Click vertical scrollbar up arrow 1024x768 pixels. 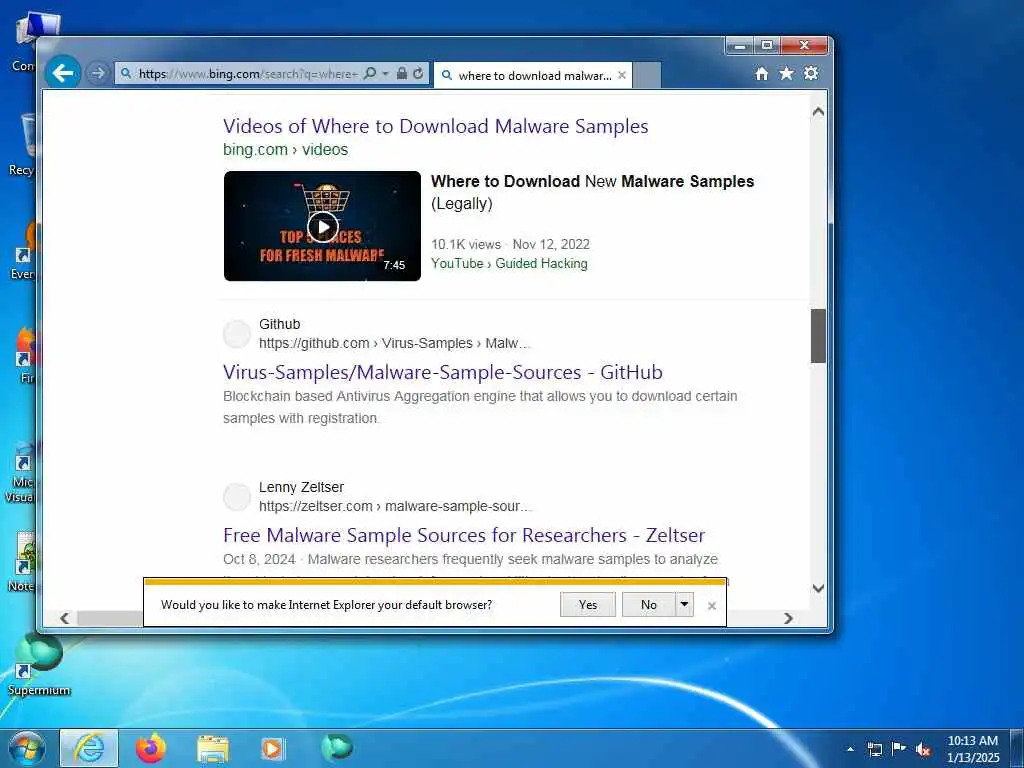[818, 112]
